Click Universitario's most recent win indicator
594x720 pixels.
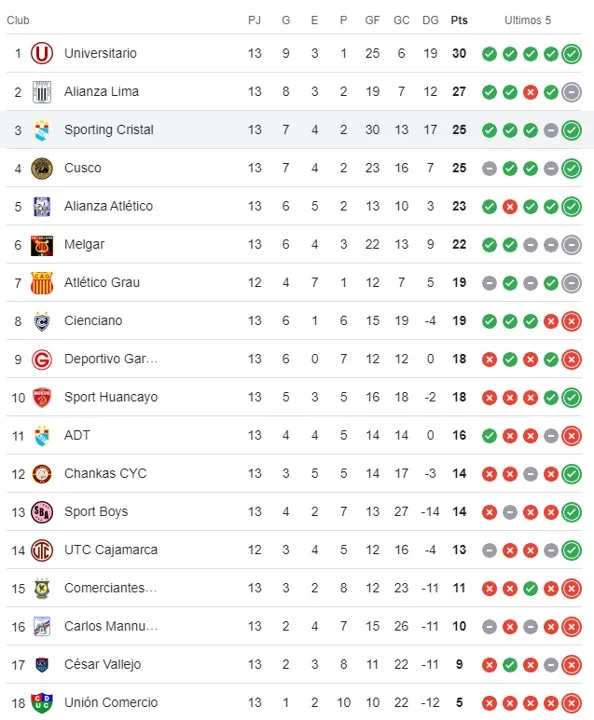572,54
